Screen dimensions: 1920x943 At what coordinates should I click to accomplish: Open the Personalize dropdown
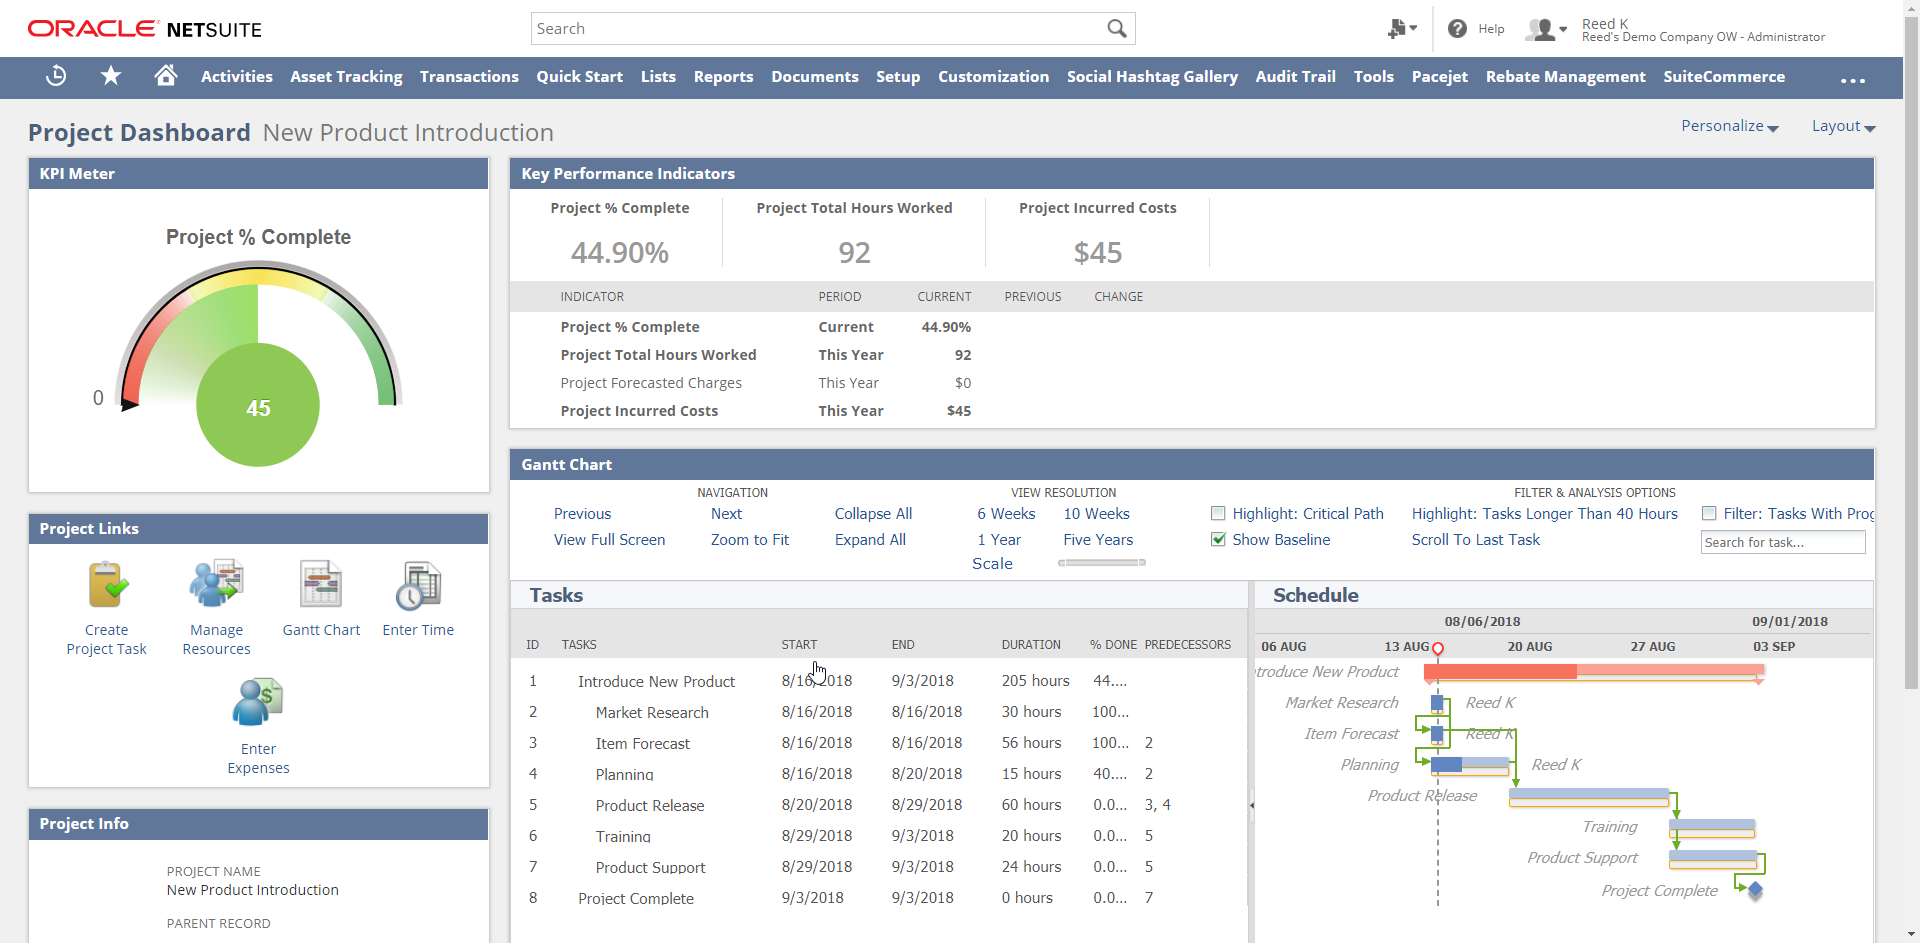click(x=1729, y=126)
